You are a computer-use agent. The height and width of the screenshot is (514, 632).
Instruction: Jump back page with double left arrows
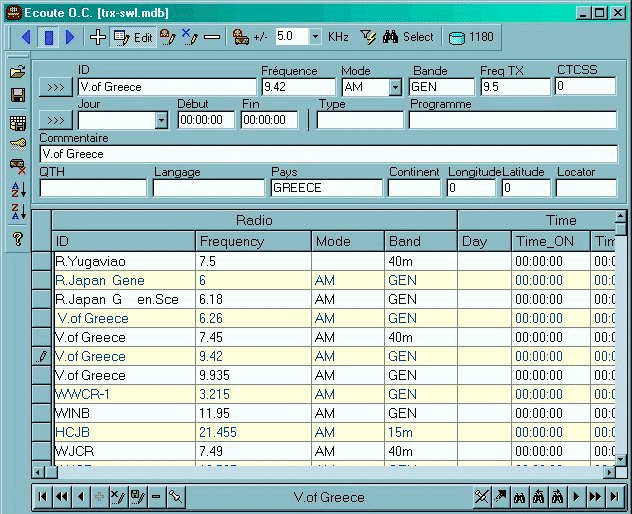61,496
